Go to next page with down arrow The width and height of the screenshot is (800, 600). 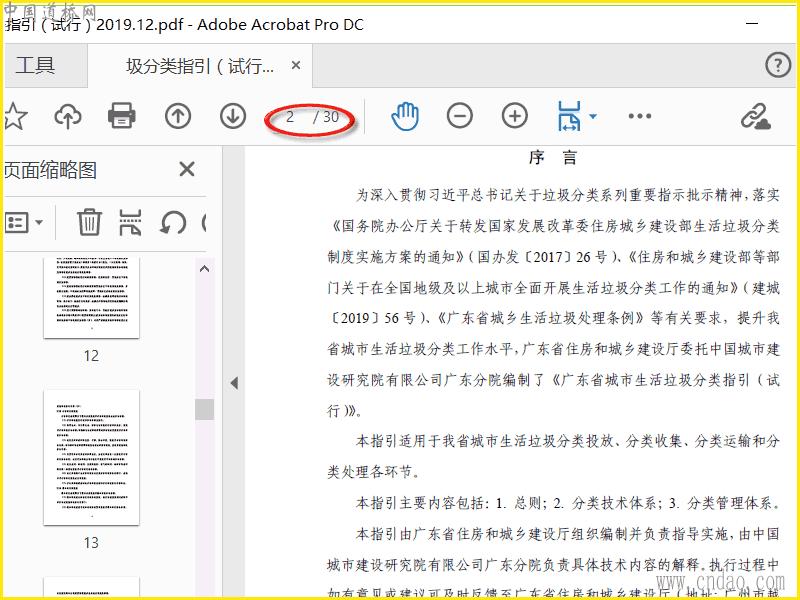click(233, 116)
